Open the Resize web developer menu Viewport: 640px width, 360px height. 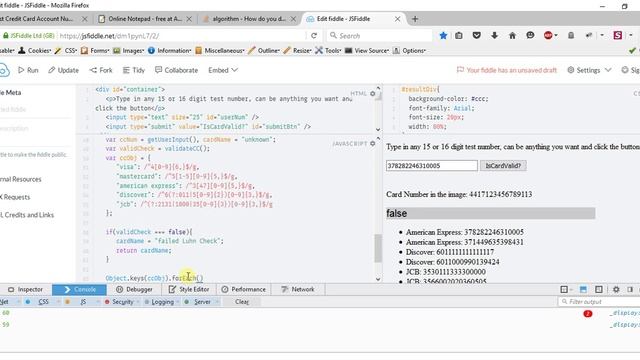click(298, 51)
